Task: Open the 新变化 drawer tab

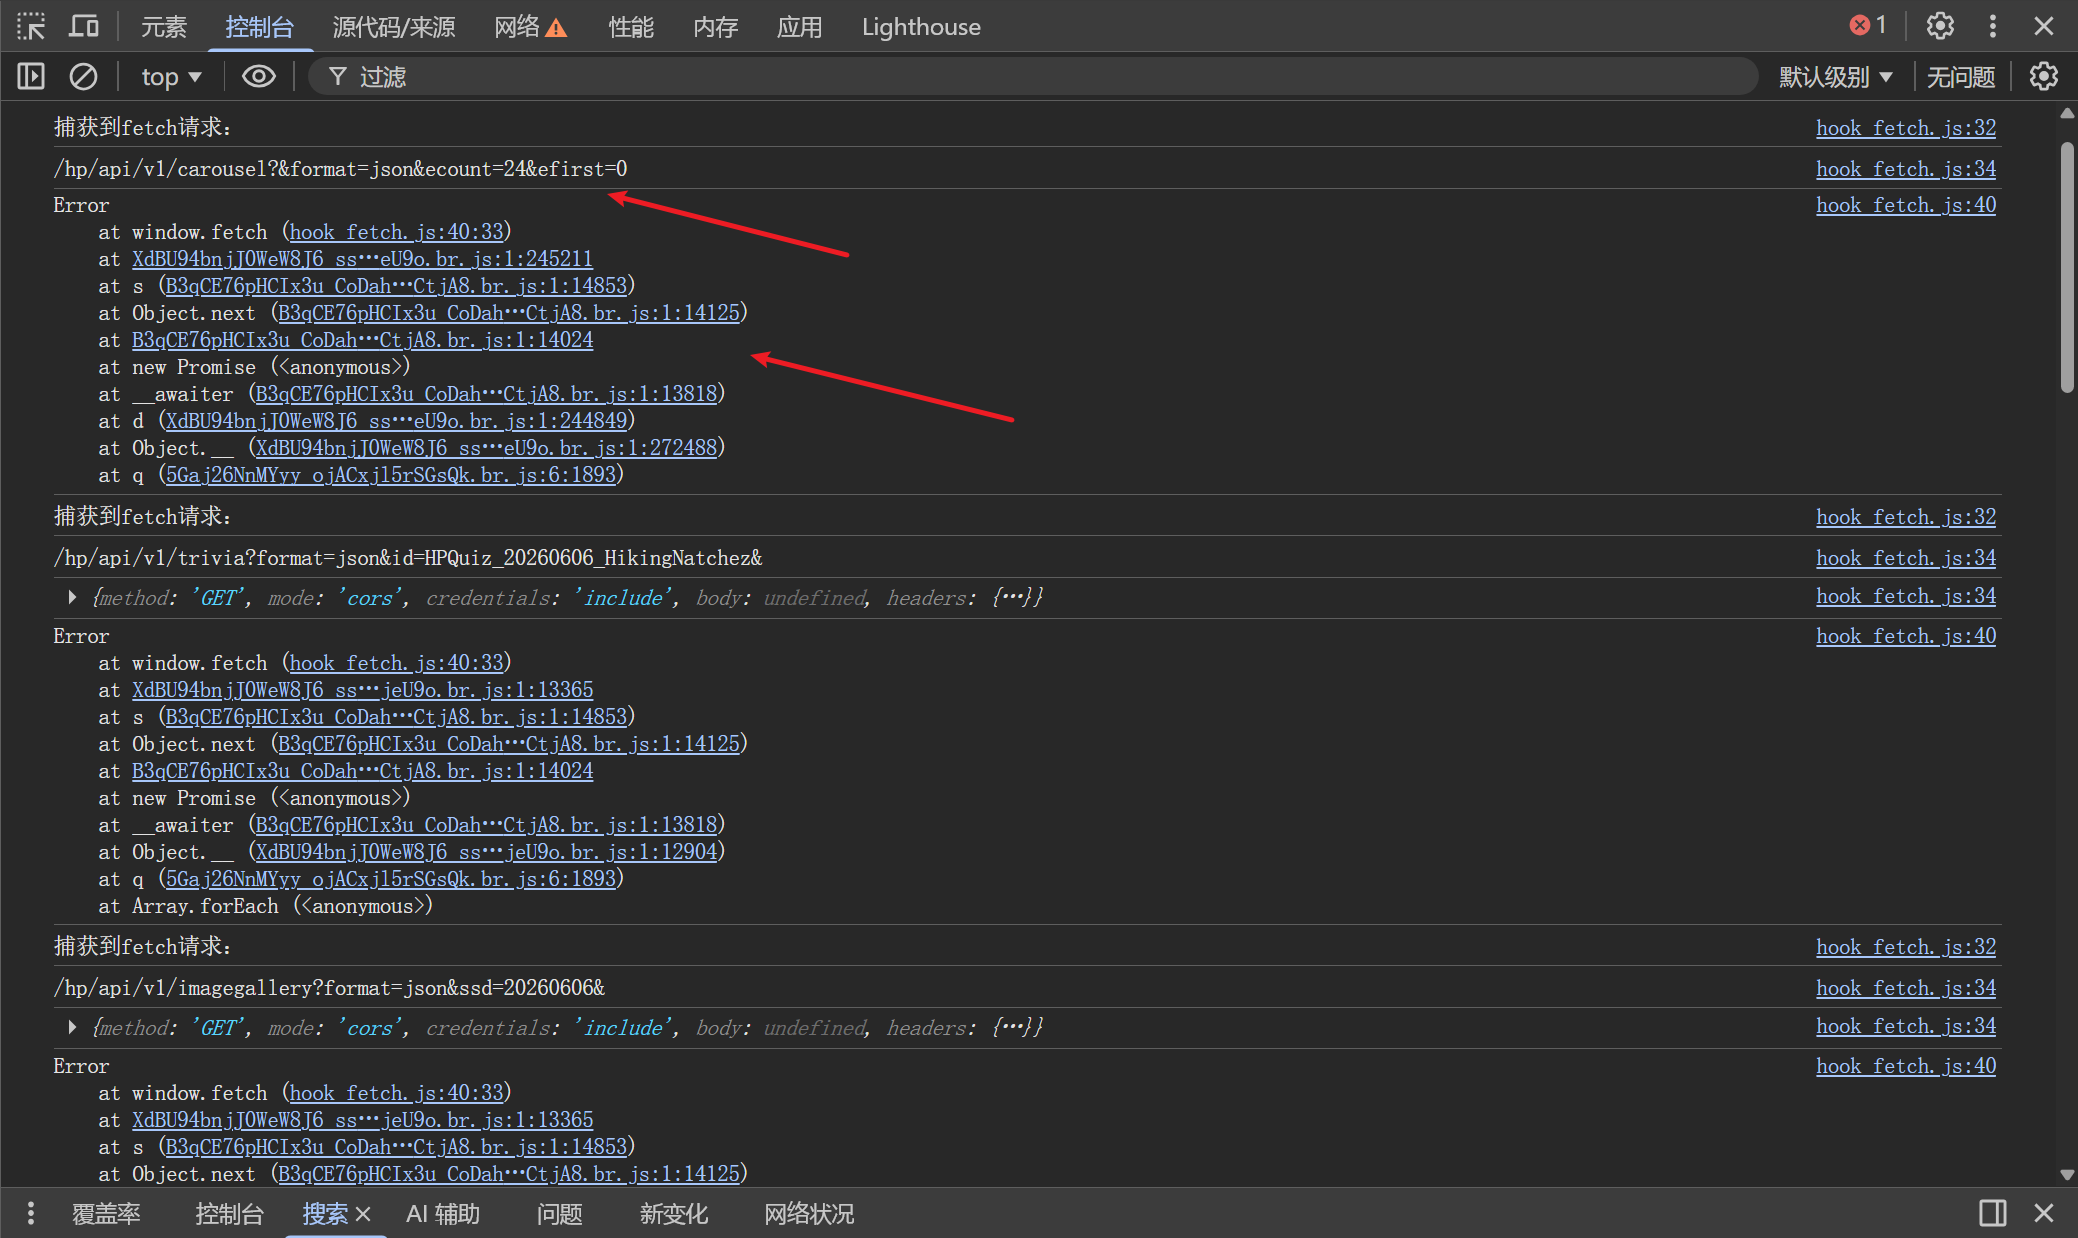Action: point(673,1214)
